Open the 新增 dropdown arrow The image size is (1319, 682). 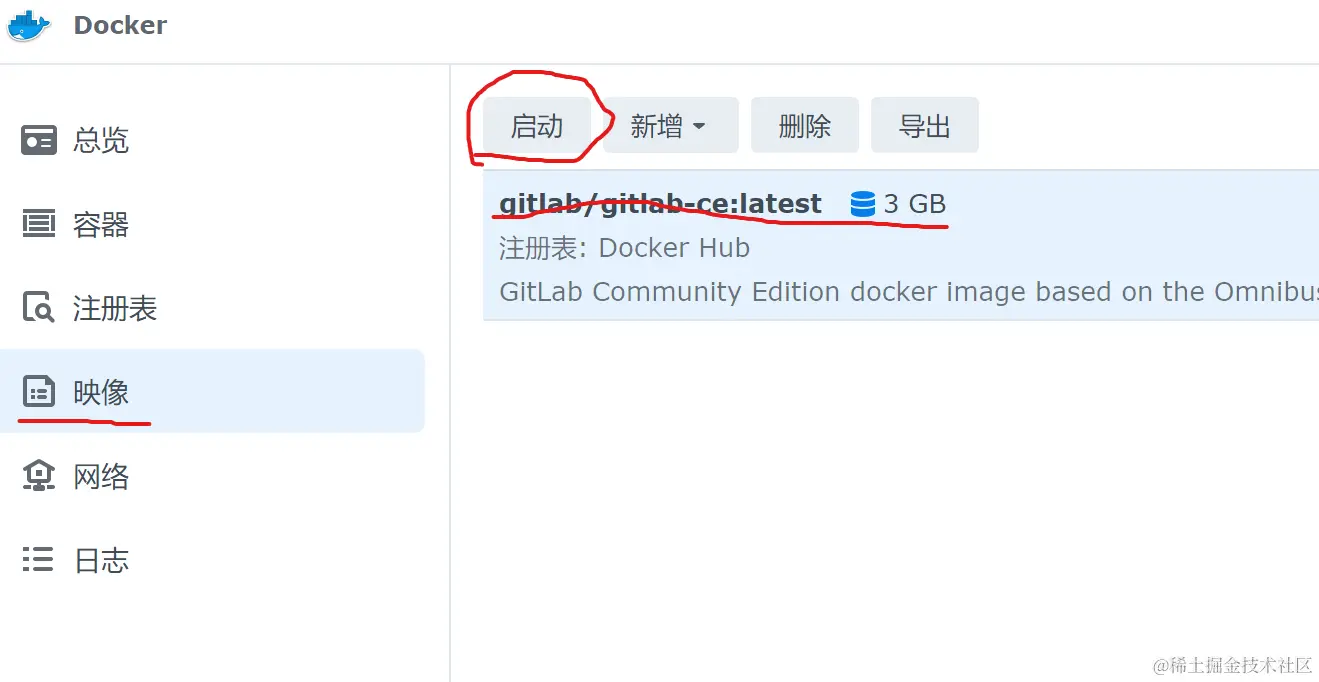(x=699, y=127)
